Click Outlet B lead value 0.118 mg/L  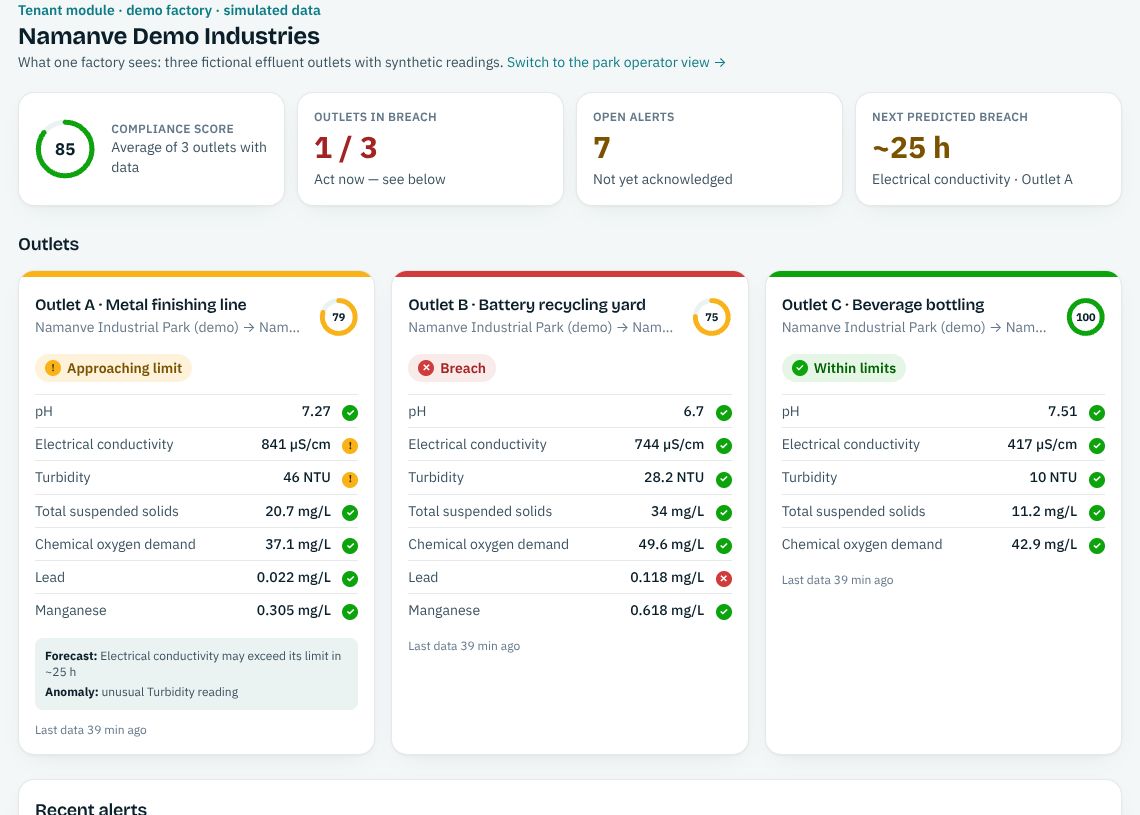click(667, 577)
